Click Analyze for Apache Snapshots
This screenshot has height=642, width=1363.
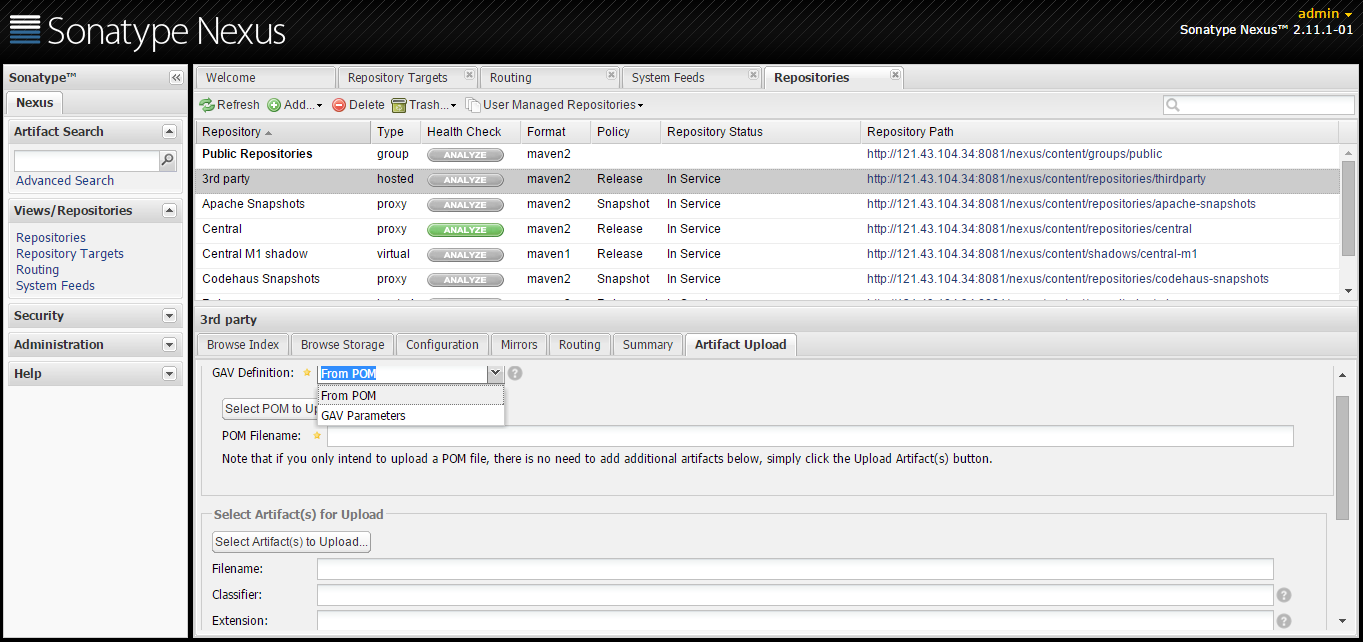click(x=465, y=205)
